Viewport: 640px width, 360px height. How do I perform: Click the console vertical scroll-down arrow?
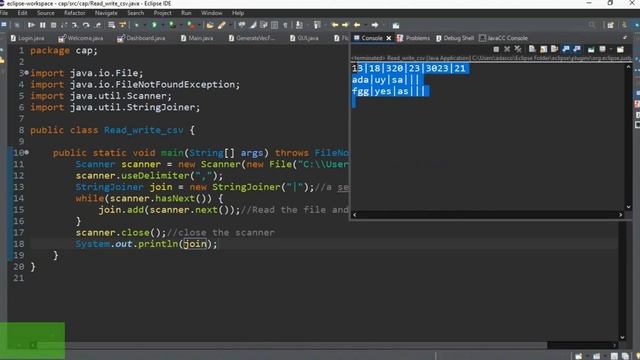[629, 207]
